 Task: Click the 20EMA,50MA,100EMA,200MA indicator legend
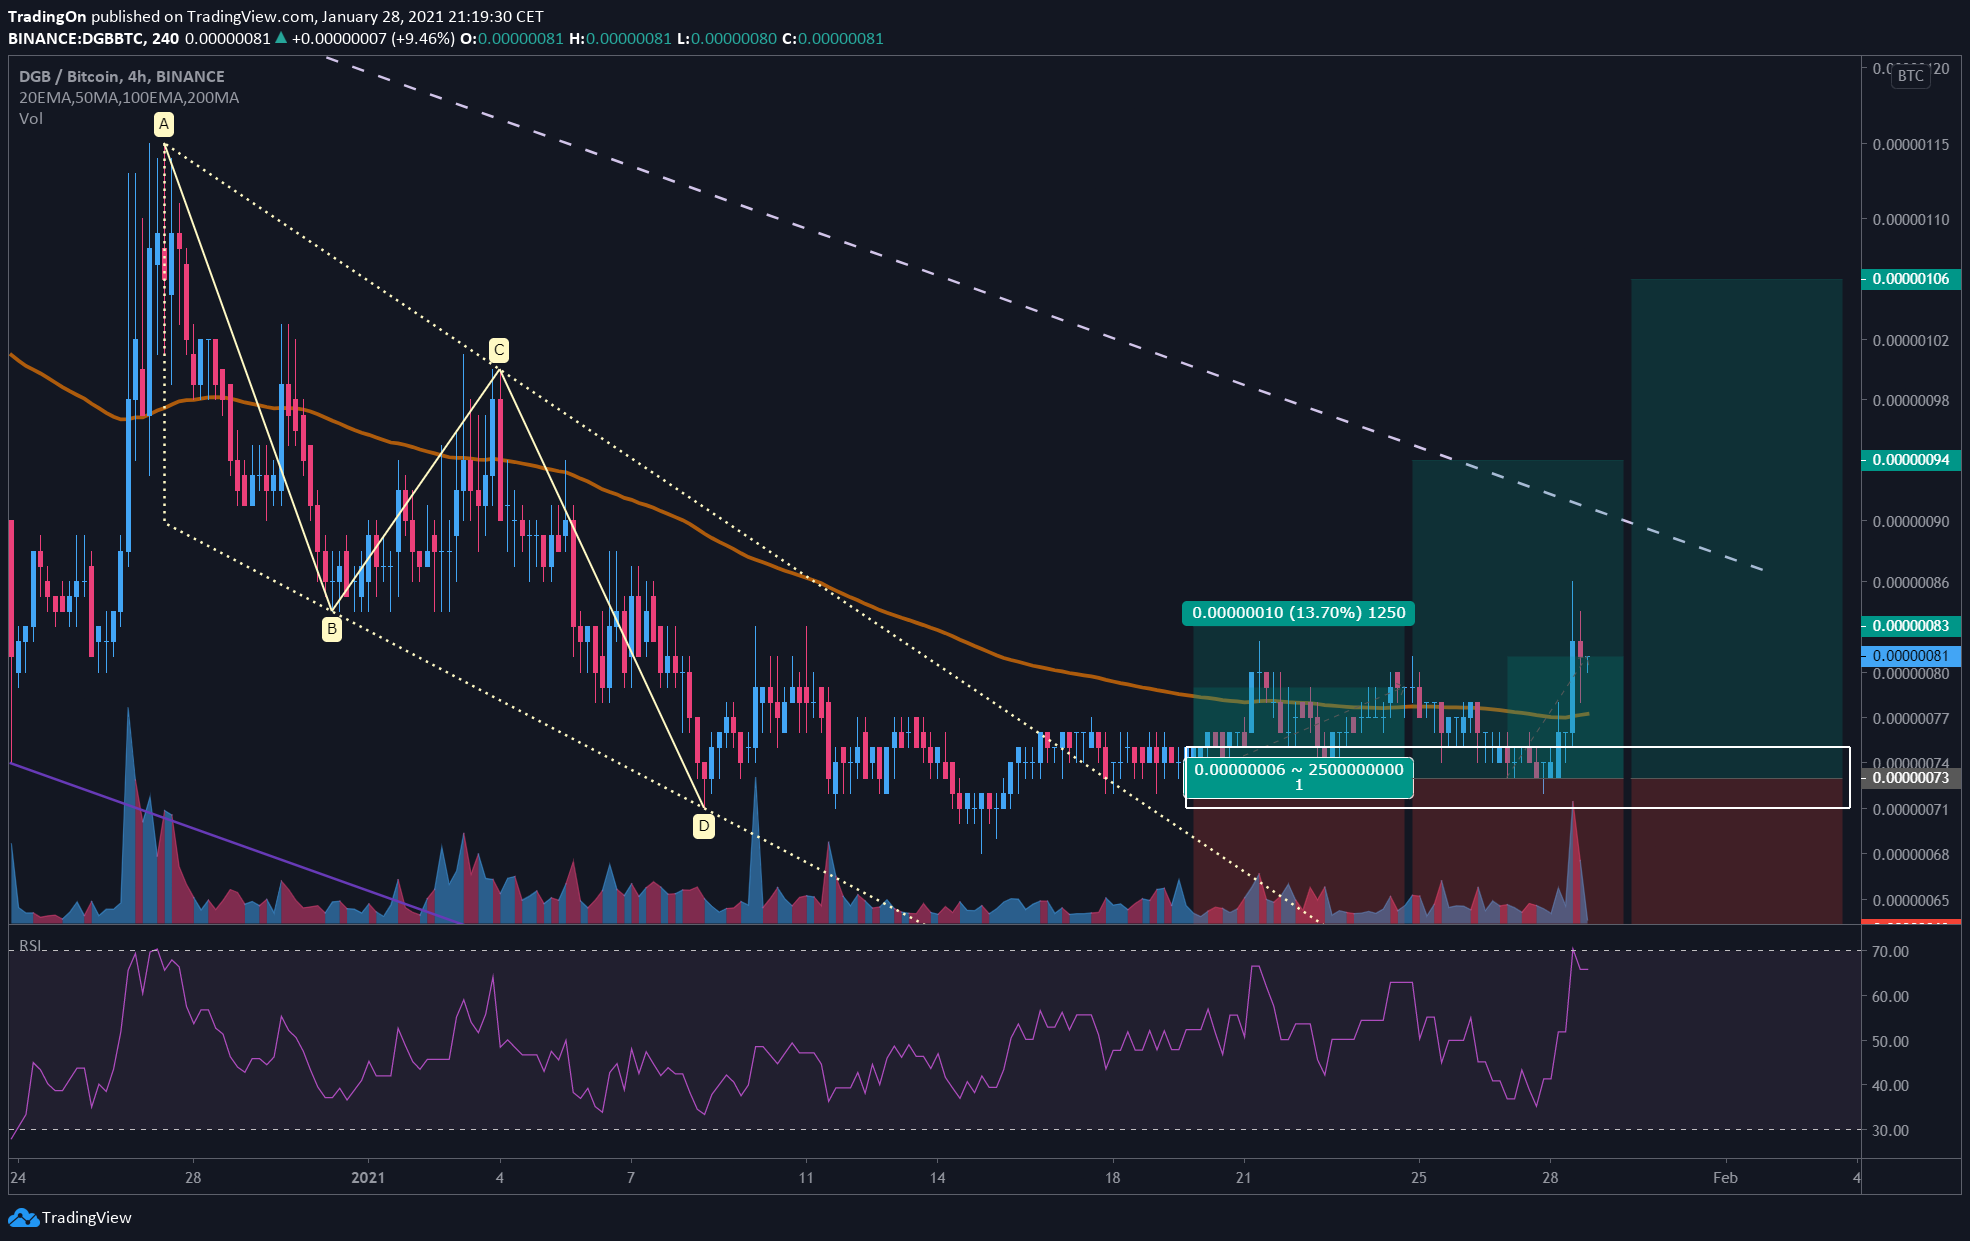(x=128, y=97)
